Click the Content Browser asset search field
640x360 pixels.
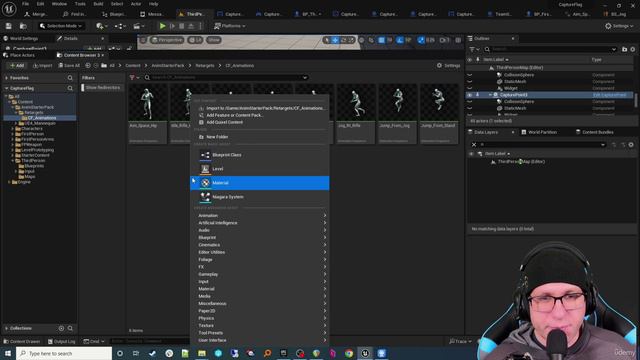tap(227, 78)
